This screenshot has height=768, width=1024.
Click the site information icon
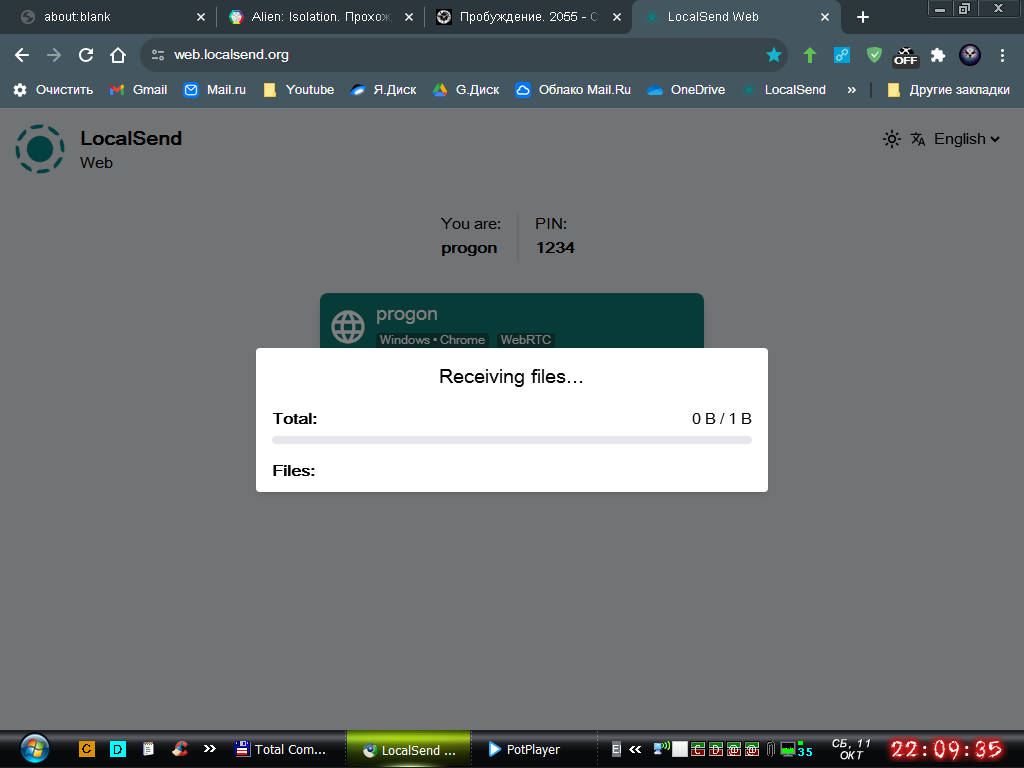157,55
